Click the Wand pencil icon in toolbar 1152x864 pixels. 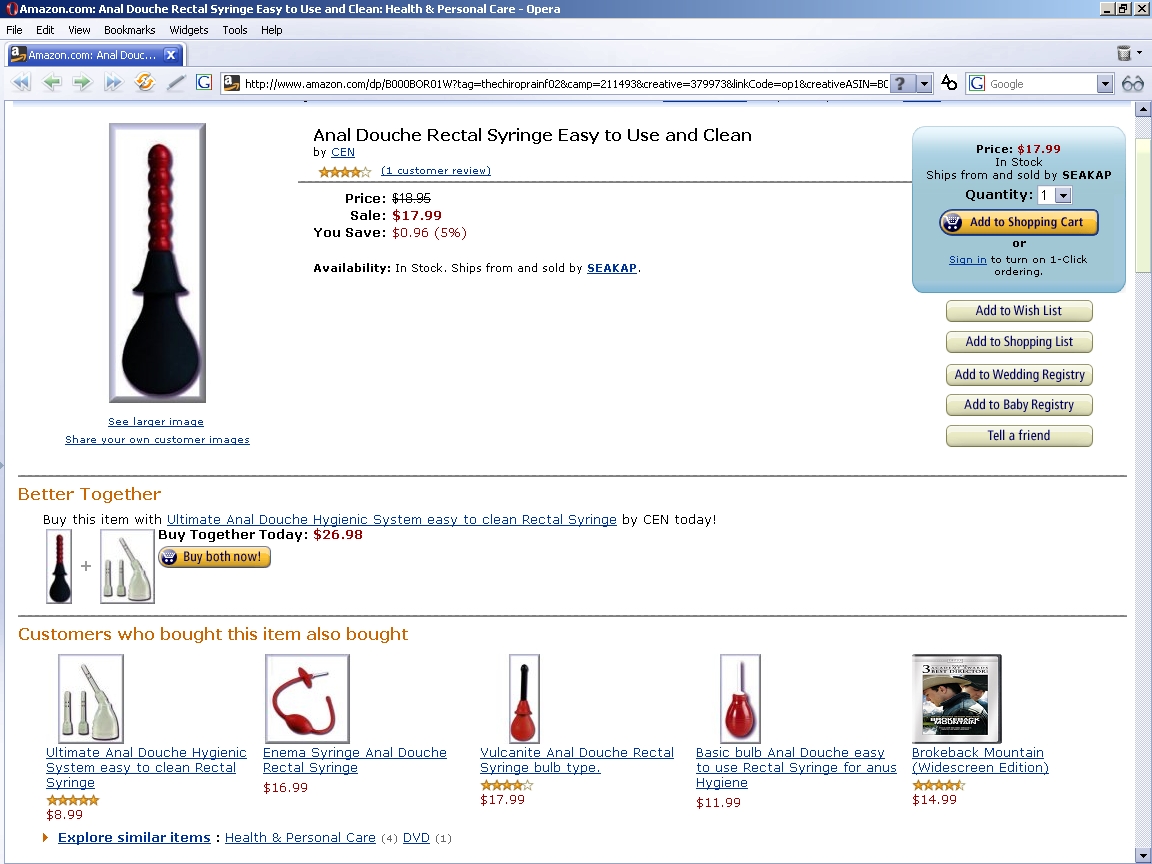pos(176,83)
